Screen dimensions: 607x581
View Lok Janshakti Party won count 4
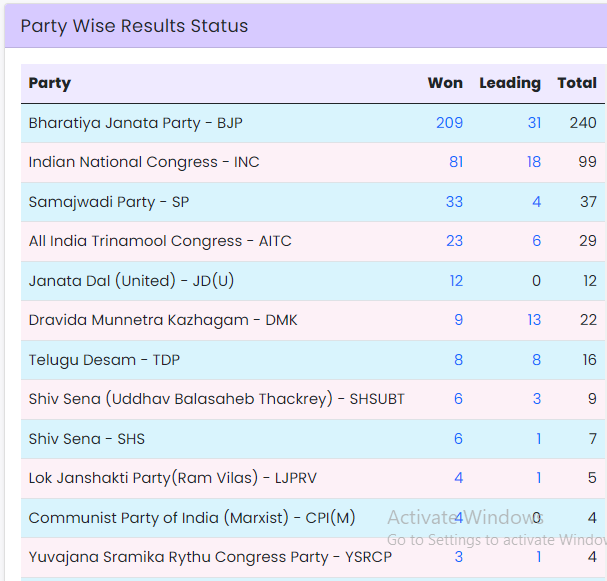[x=458, y=478]
